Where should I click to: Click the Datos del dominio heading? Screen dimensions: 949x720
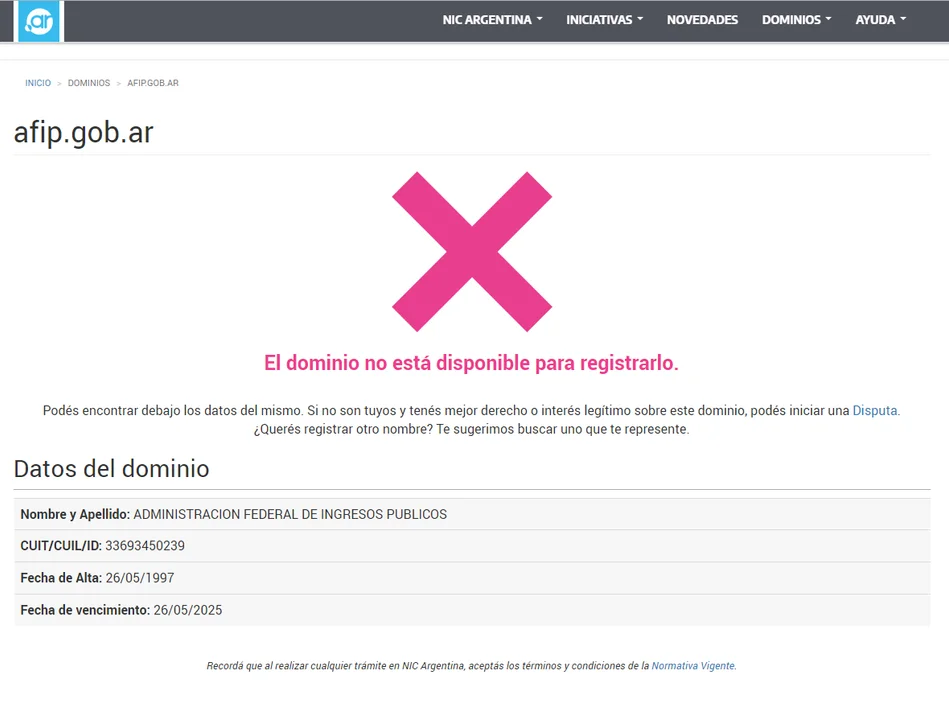point(111,469)
